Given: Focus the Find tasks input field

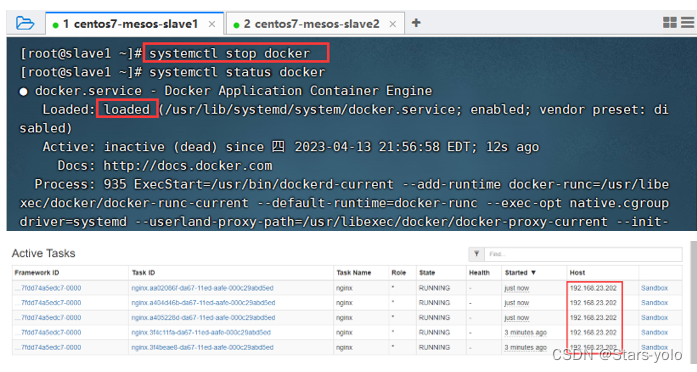Looking at the screenshot, I should [x=583, y=254].
